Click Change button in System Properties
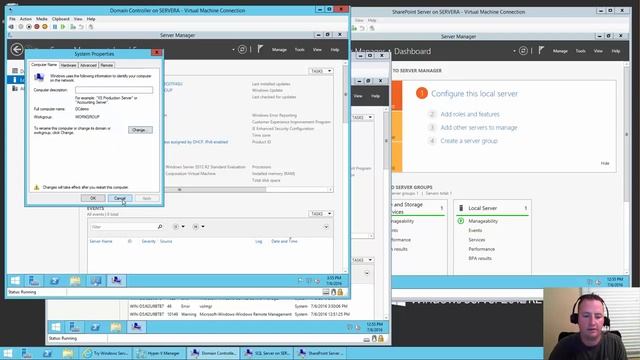The image size is (640, 360). (x=140, y=130)
